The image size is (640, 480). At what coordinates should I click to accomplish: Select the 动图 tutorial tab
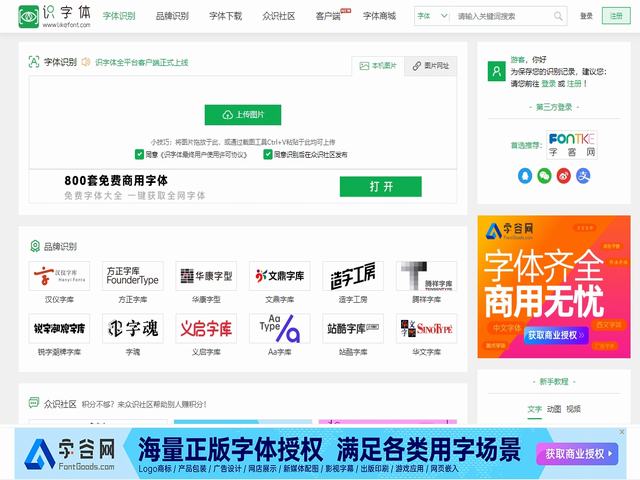[x=554, y=409]
